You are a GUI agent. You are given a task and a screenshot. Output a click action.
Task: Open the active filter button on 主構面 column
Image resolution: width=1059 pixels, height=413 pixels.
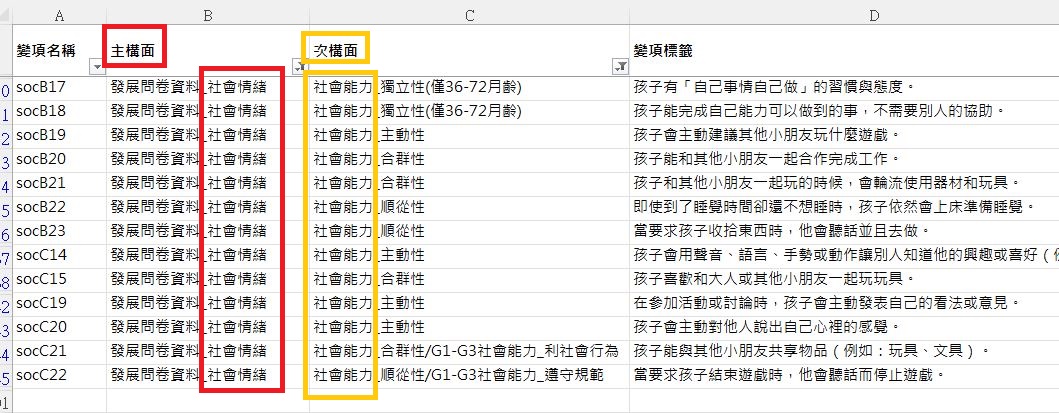(298, 67)
